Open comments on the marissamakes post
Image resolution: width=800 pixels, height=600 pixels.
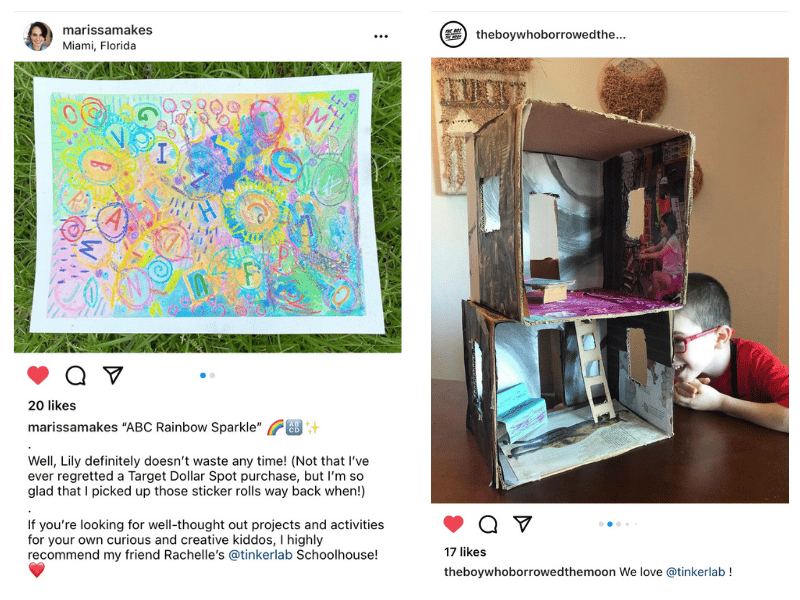click(76, 376)
